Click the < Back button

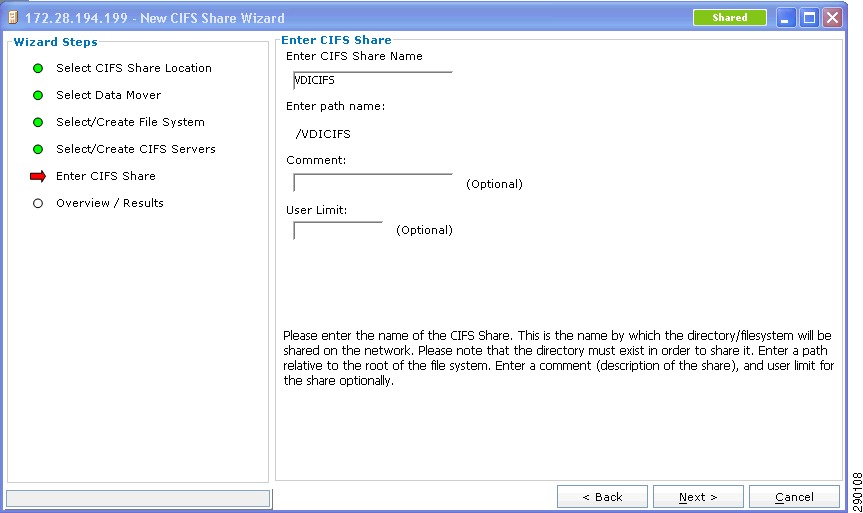[x=602, y=497]
